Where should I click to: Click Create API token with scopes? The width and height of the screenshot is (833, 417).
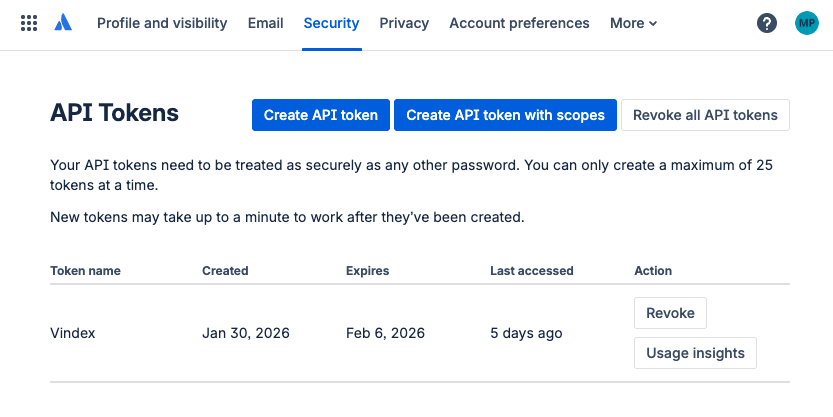[x=505, y=115]
